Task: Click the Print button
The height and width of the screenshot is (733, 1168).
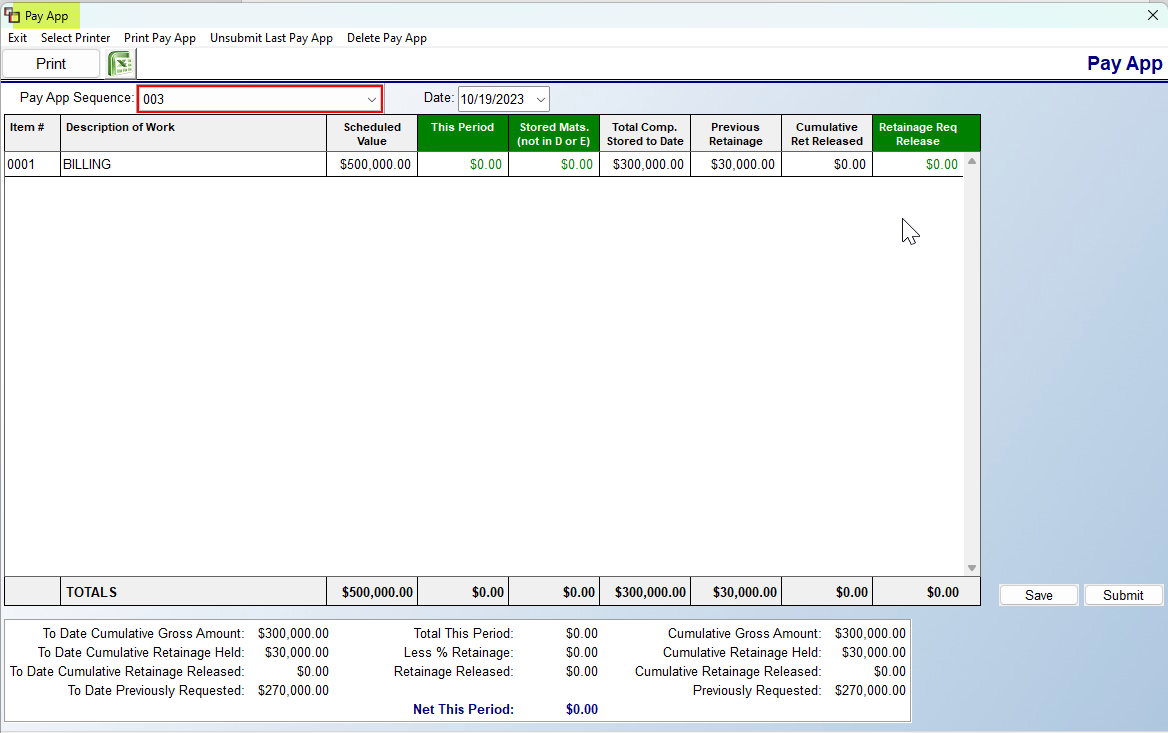Action: [x=51, y=63]
